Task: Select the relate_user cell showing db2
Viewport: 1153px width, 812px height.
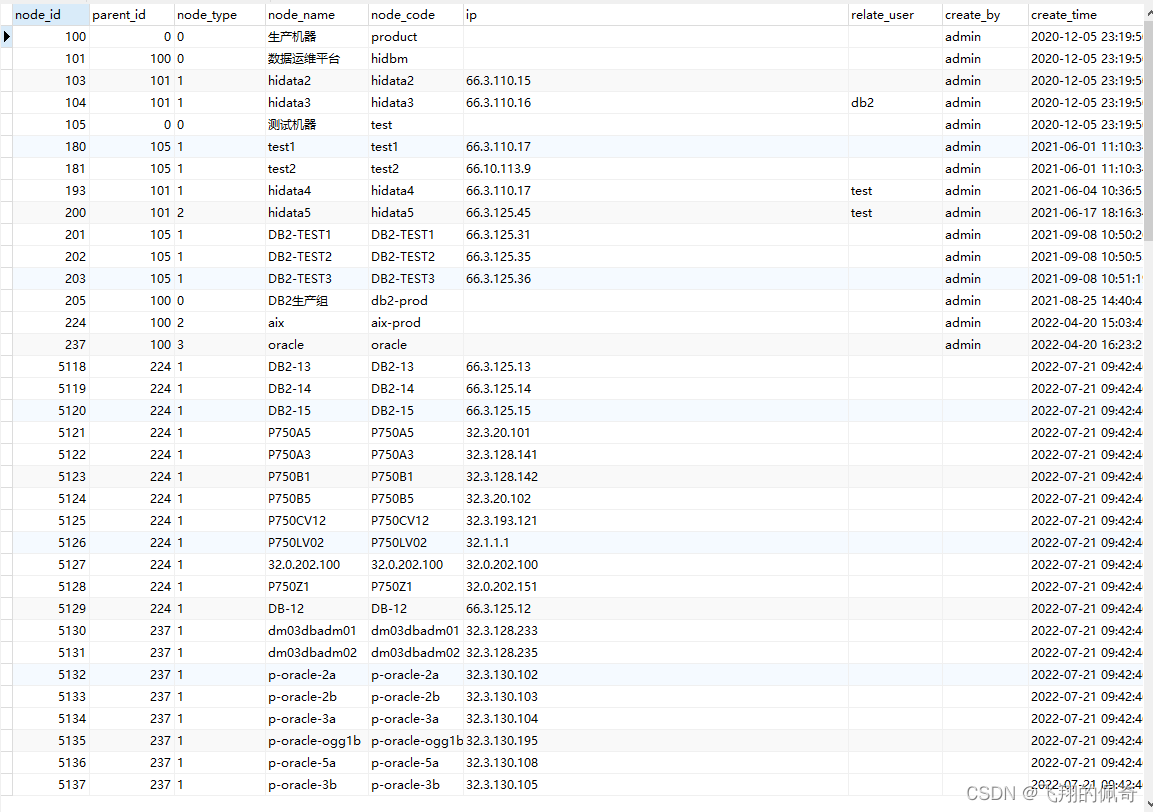Action: [862, 103]
